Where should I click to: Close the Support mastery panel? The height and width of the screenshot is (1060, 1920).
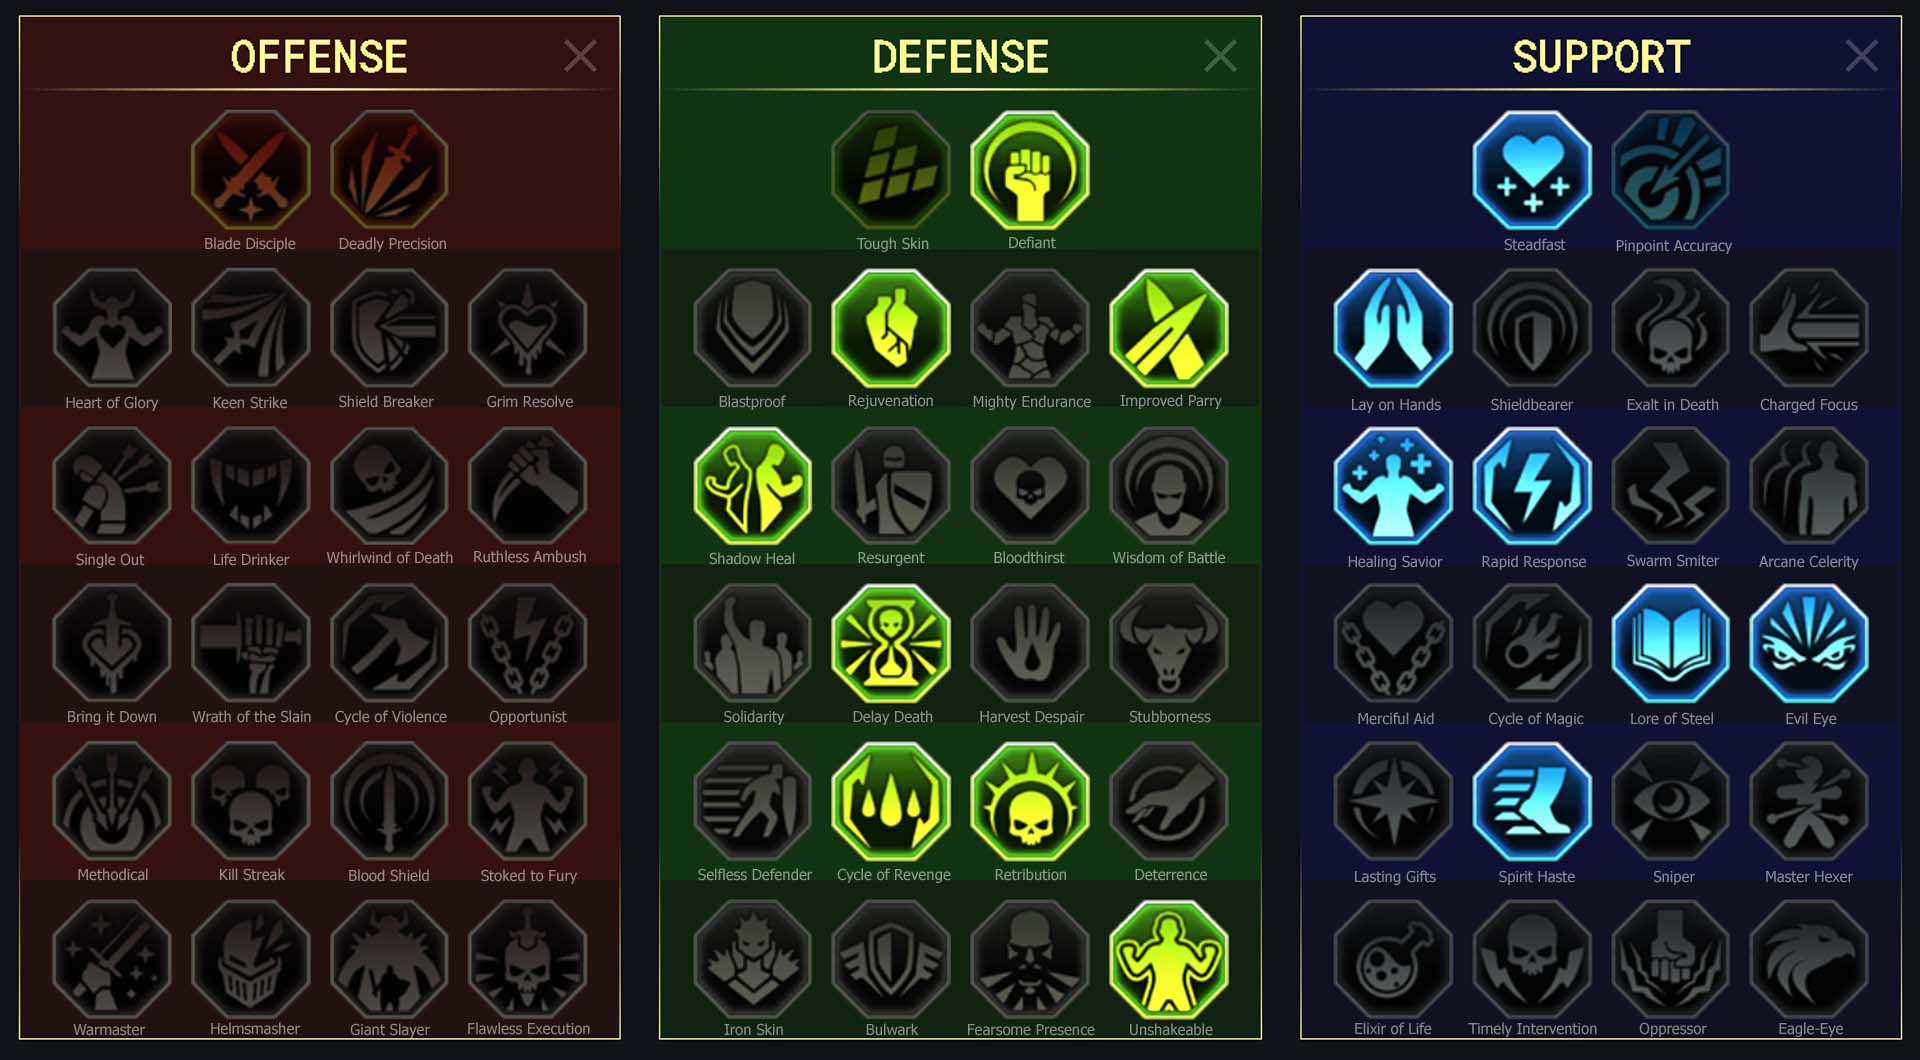click(x=1861, y=56)
